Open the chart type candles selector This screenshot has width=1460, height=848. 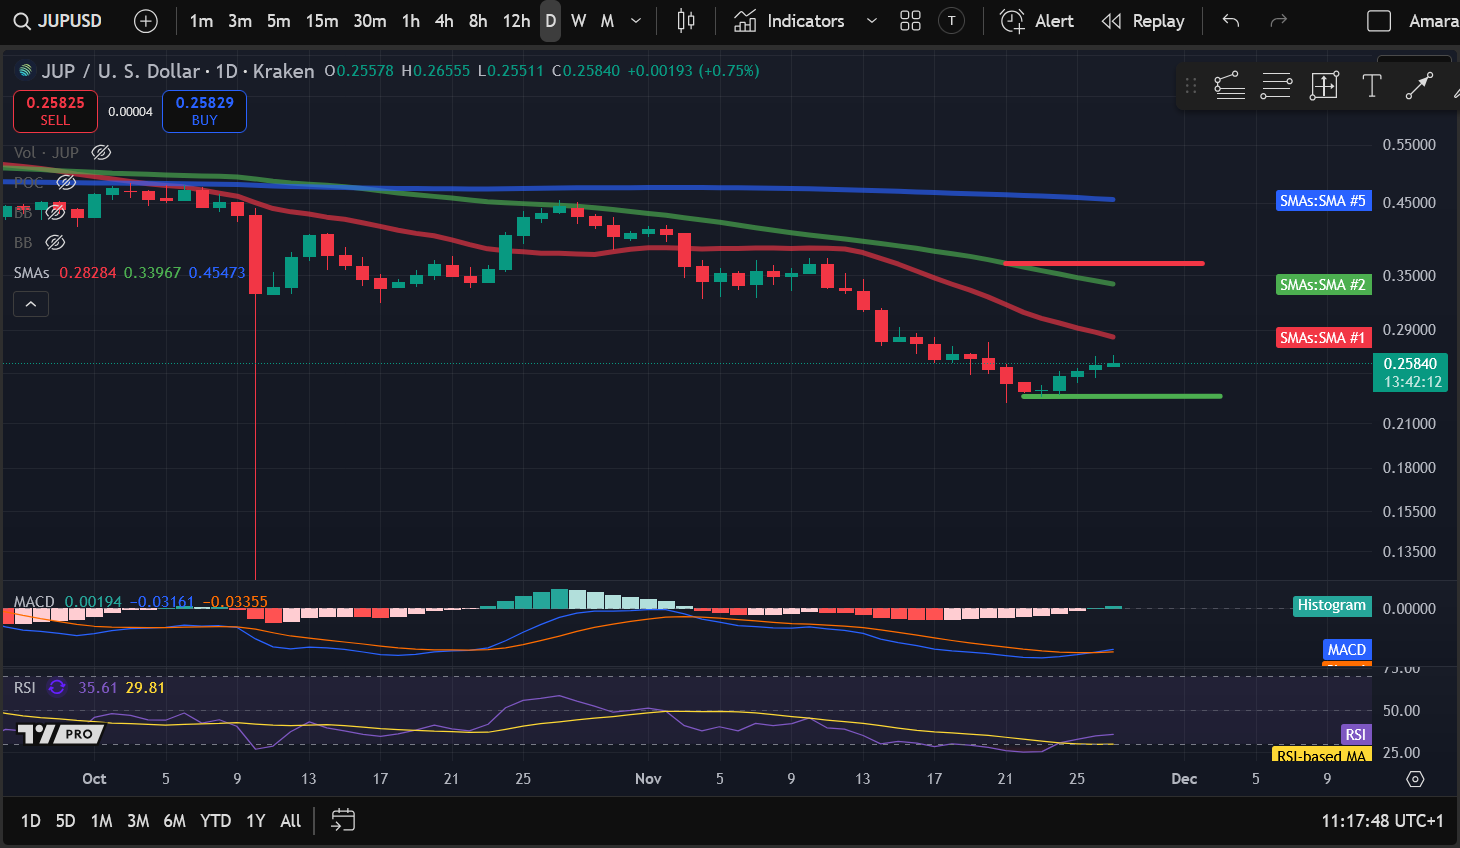686,21
